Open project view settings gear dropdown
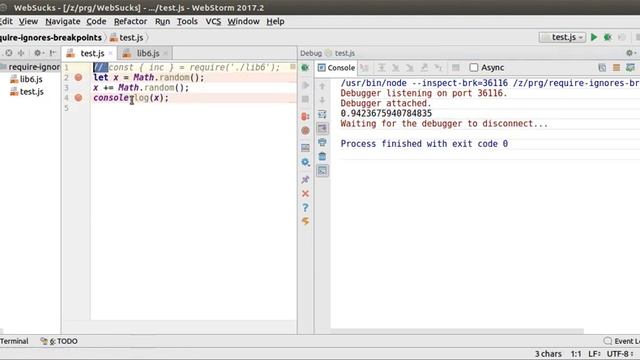 (x=38, y=53)
